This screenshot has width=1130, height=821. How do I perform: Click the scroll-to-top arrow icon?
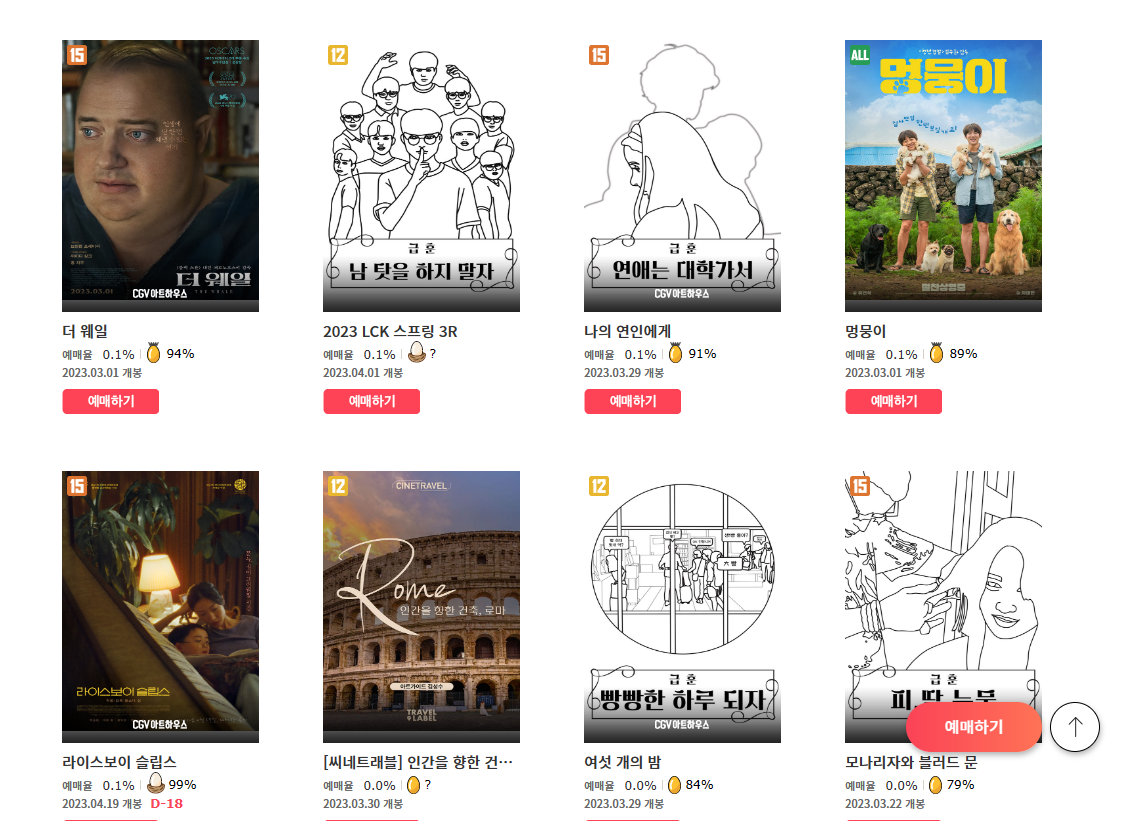point(1075,727)
